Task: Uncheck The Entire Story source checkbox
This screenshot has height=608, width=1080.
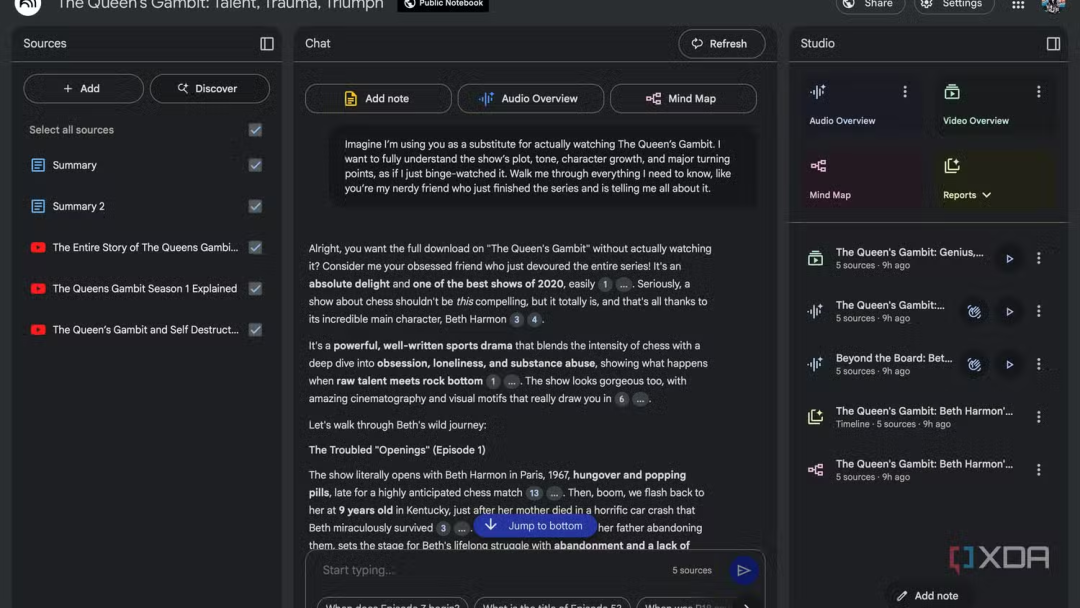Action: pyautogui.click(x=255, y=247)
